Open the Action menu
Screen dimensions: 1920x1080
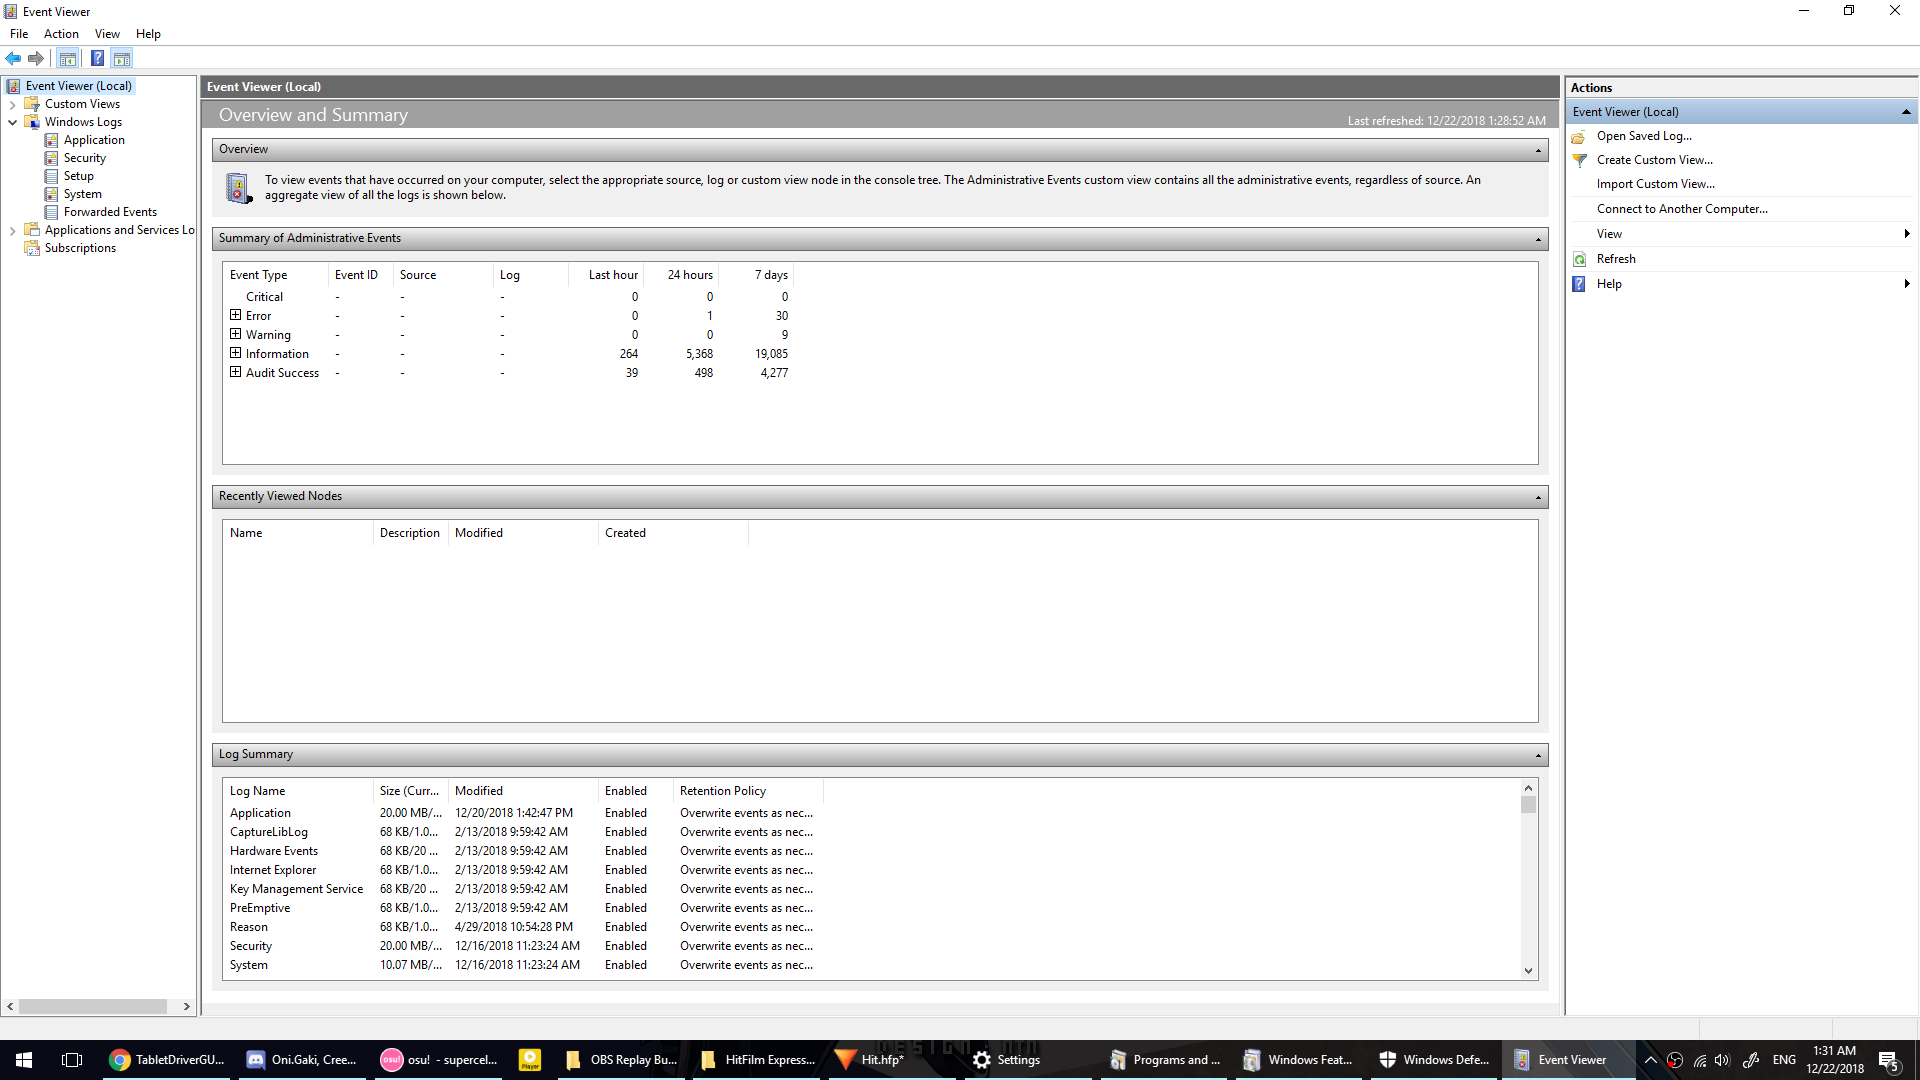click(x=61, y=33)
